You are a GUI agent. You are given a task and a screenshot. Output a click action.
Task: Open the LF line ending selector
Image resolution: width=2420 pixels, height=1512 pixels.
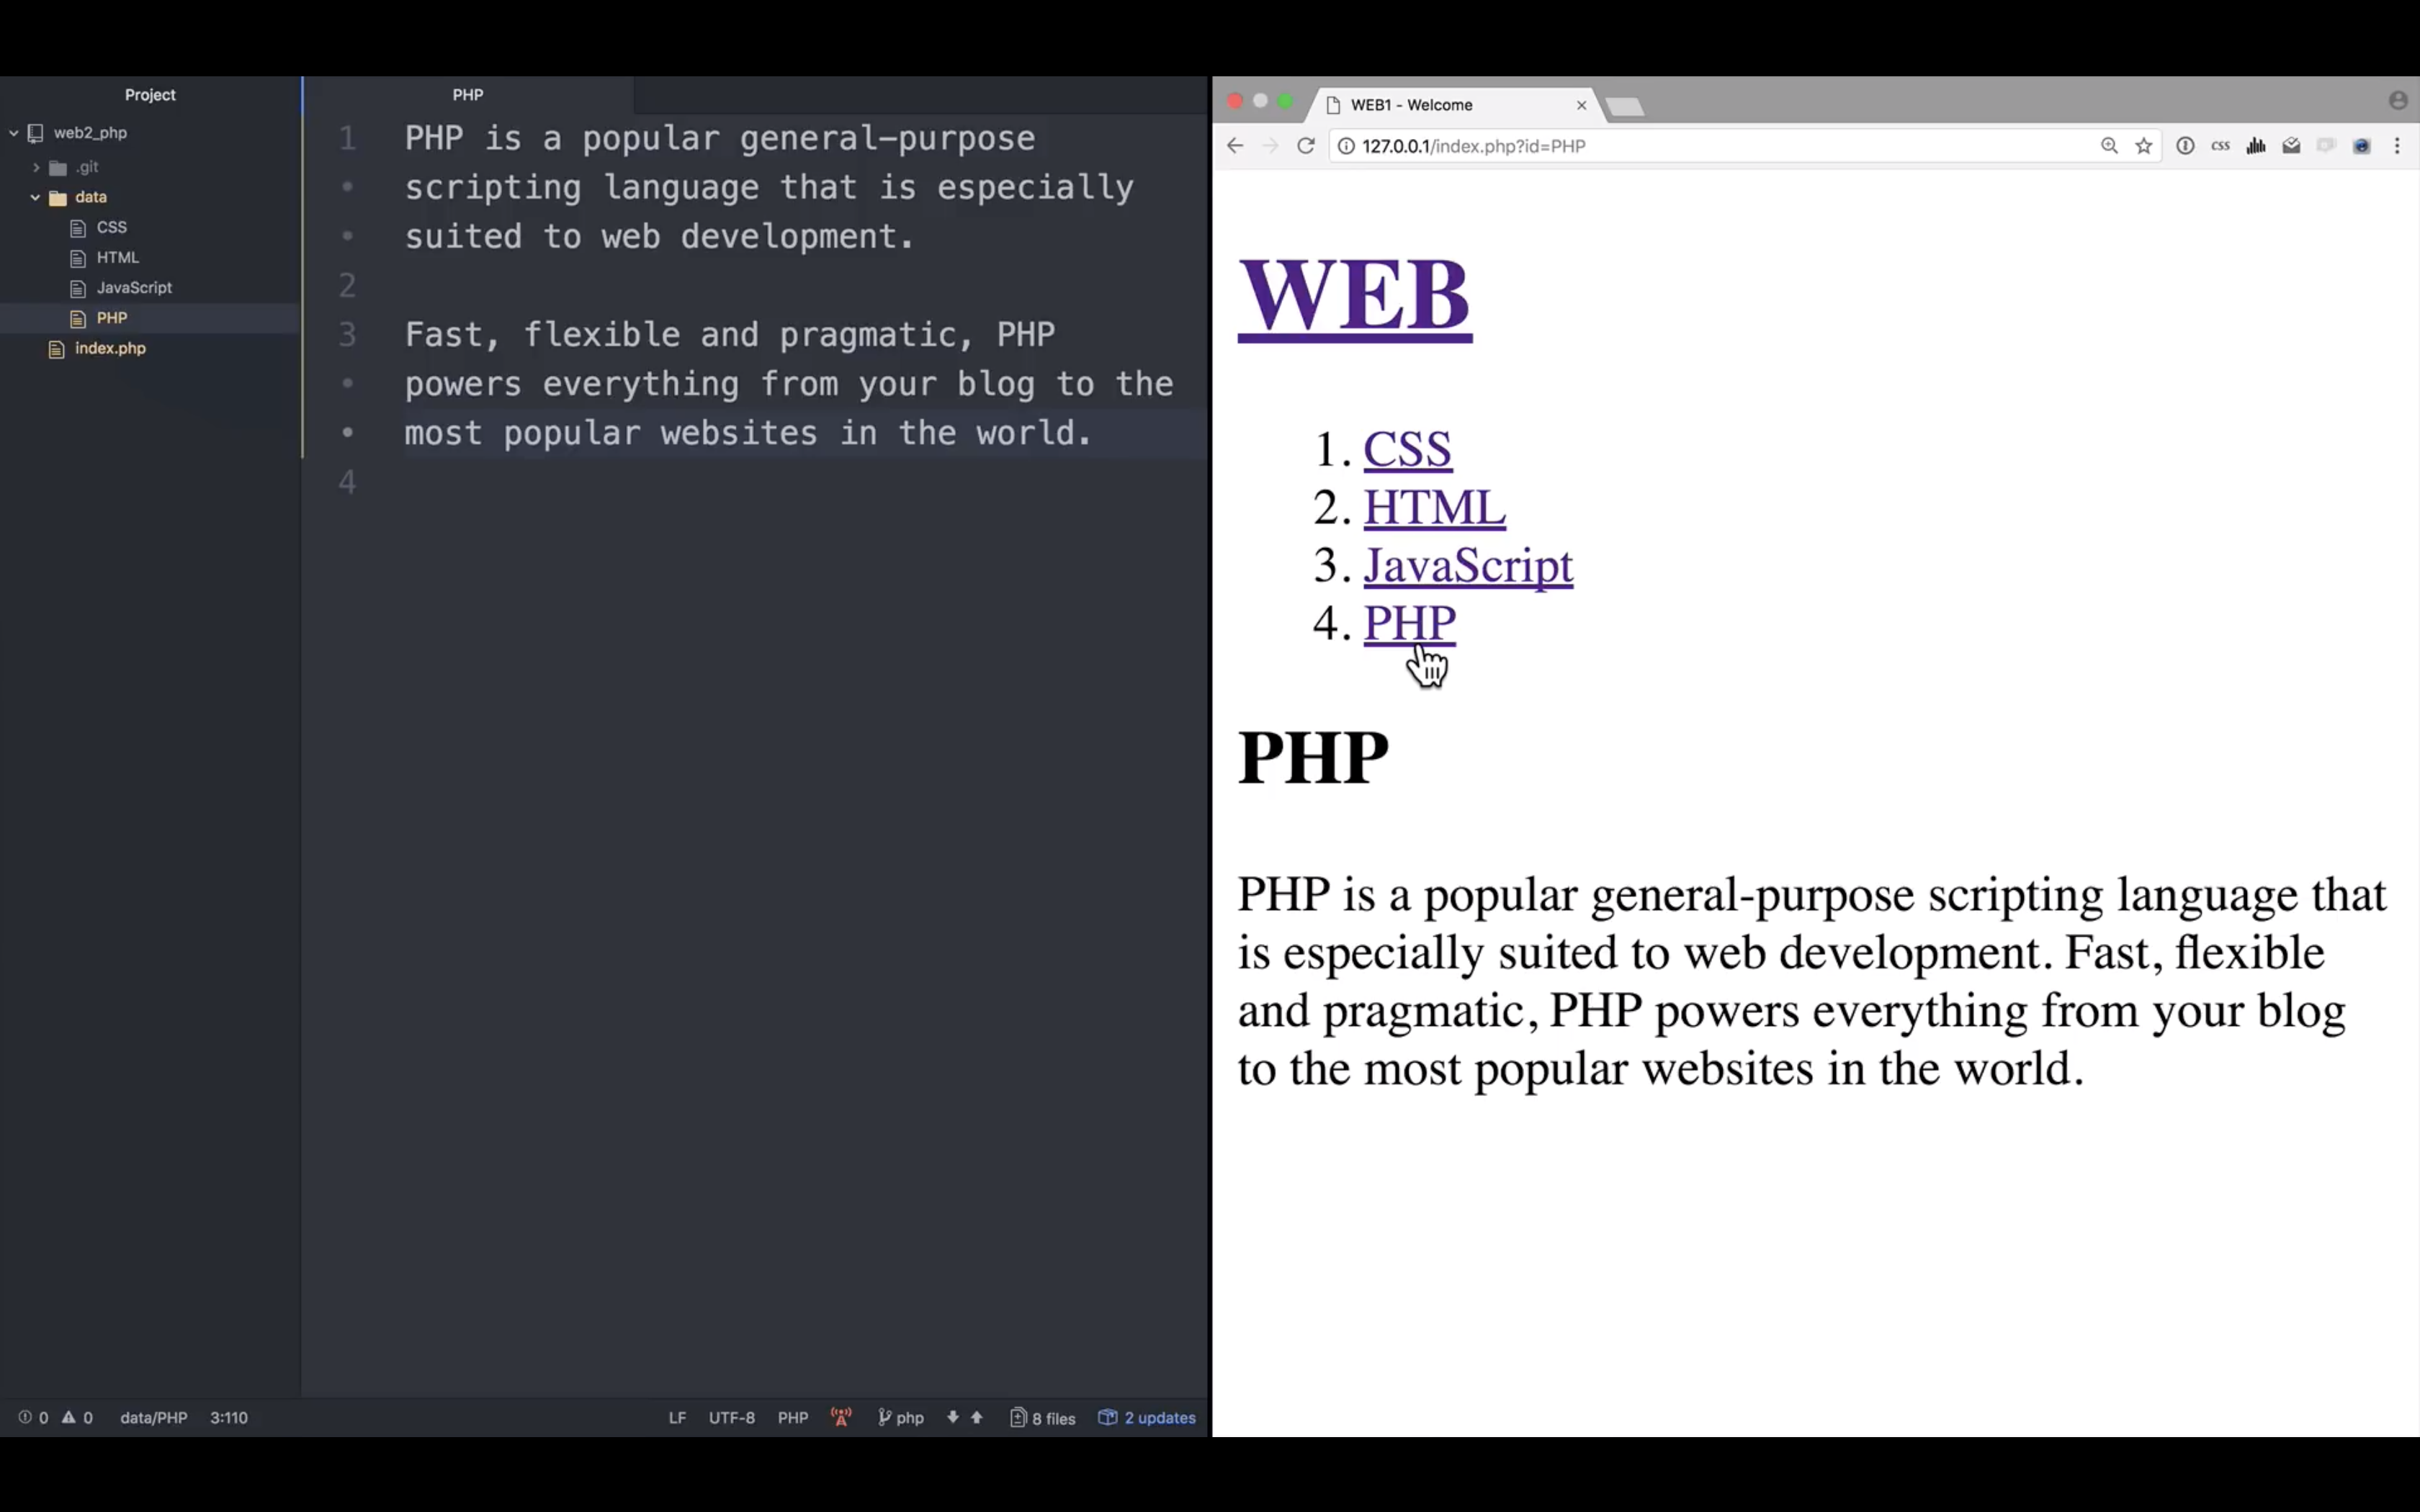tap(677, 1417)
